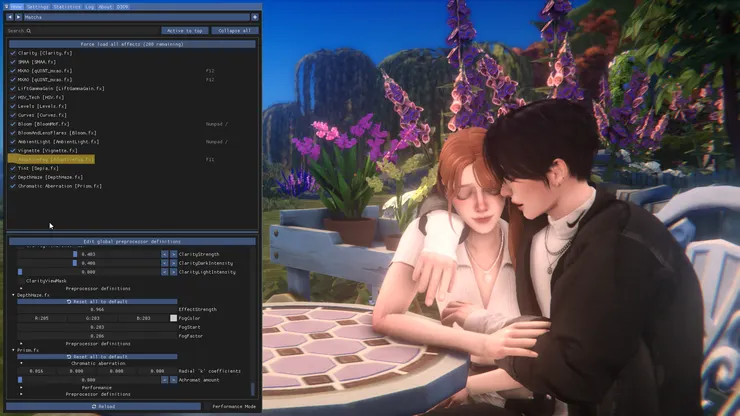Click the Achromat amount slider
740x416 pixels.
click(x=88, y=380)
